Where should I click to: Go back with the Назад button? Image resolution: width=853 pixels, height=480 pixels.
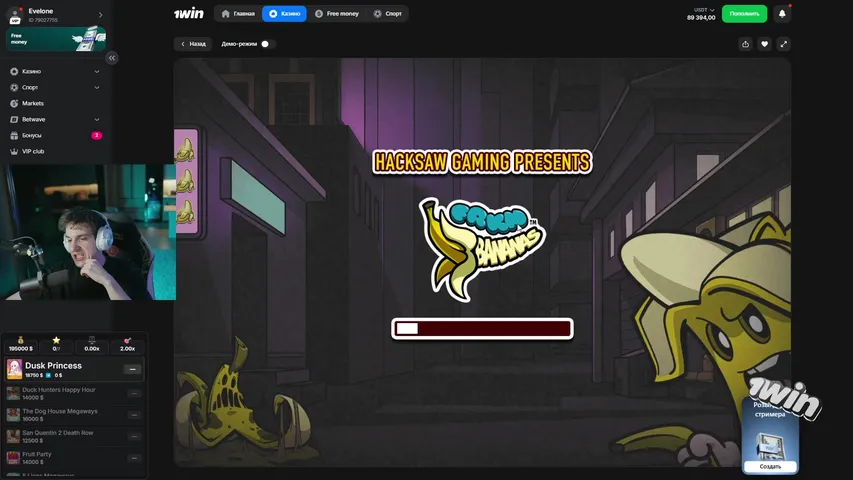[193, 44]
